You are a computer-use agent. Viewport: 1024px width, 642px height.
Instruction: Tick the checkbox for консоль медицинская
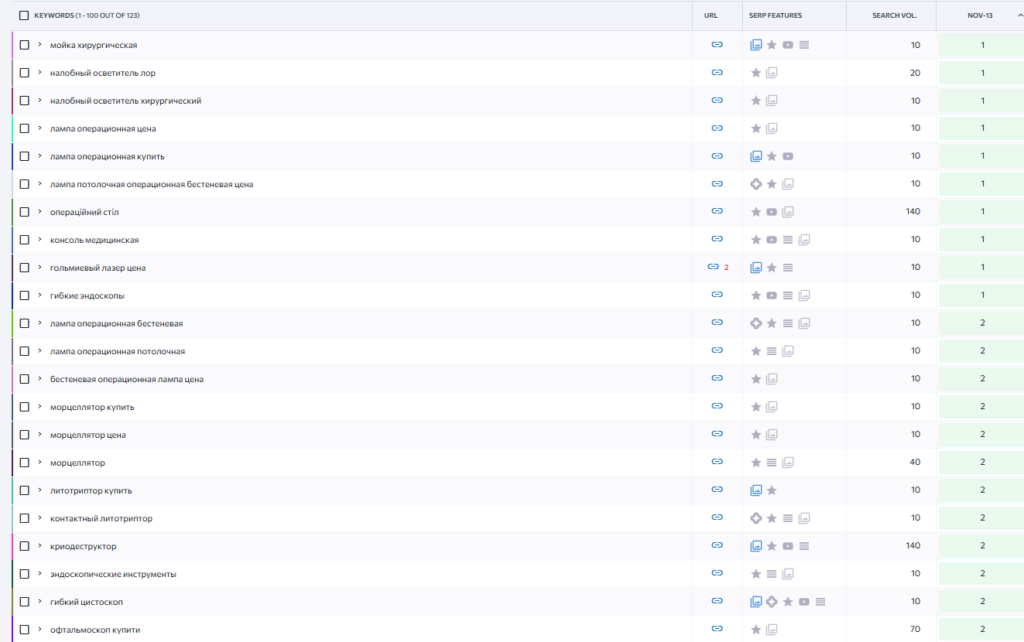[24, 240]
